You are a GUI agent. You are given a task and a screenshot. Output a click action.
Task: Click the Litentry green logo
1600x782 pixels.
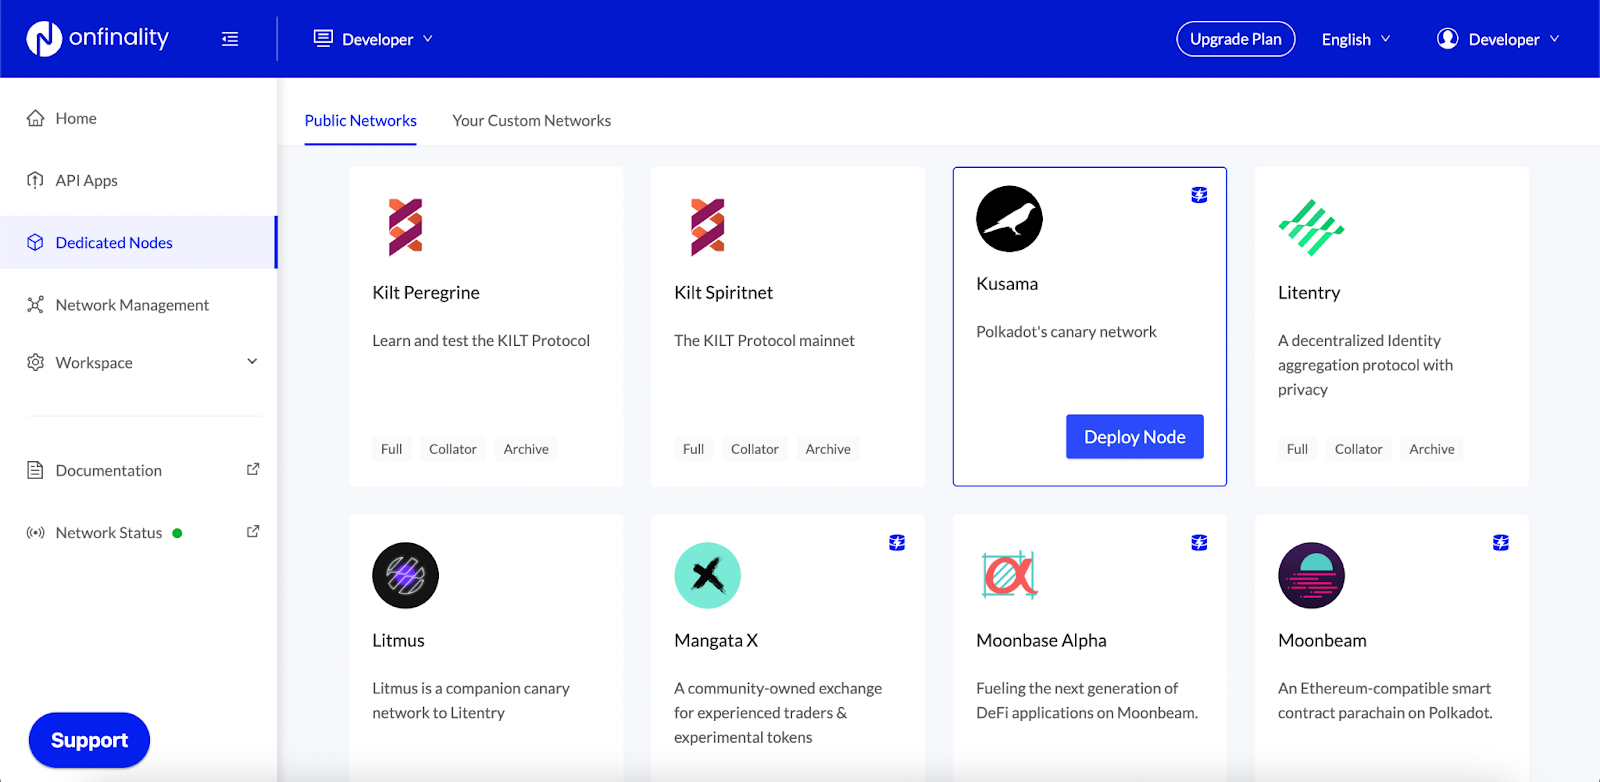click(x=1311, y=228)
